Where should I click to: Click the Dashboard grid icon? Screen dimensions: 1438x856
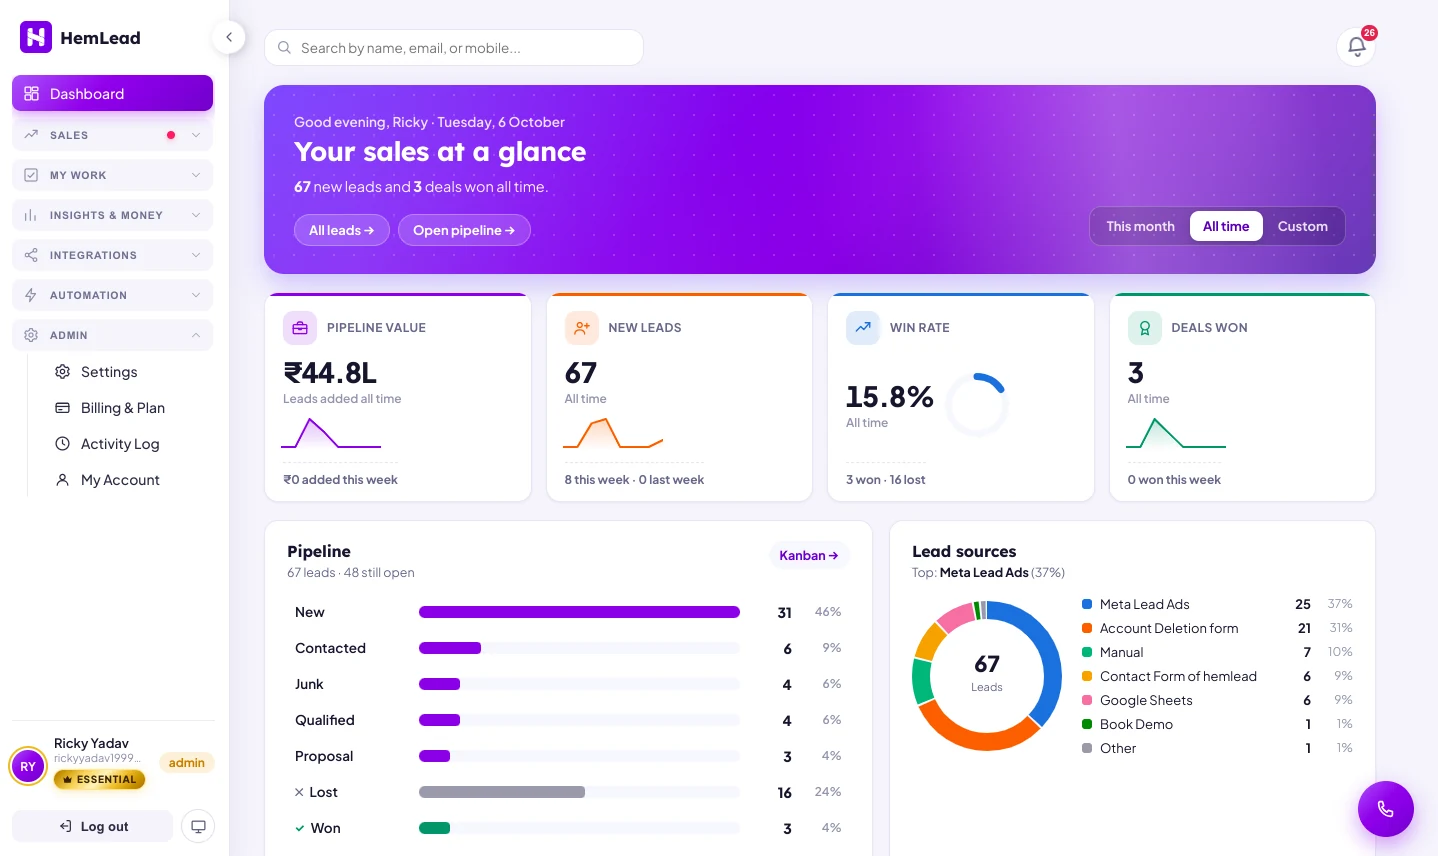click(31, 94)
